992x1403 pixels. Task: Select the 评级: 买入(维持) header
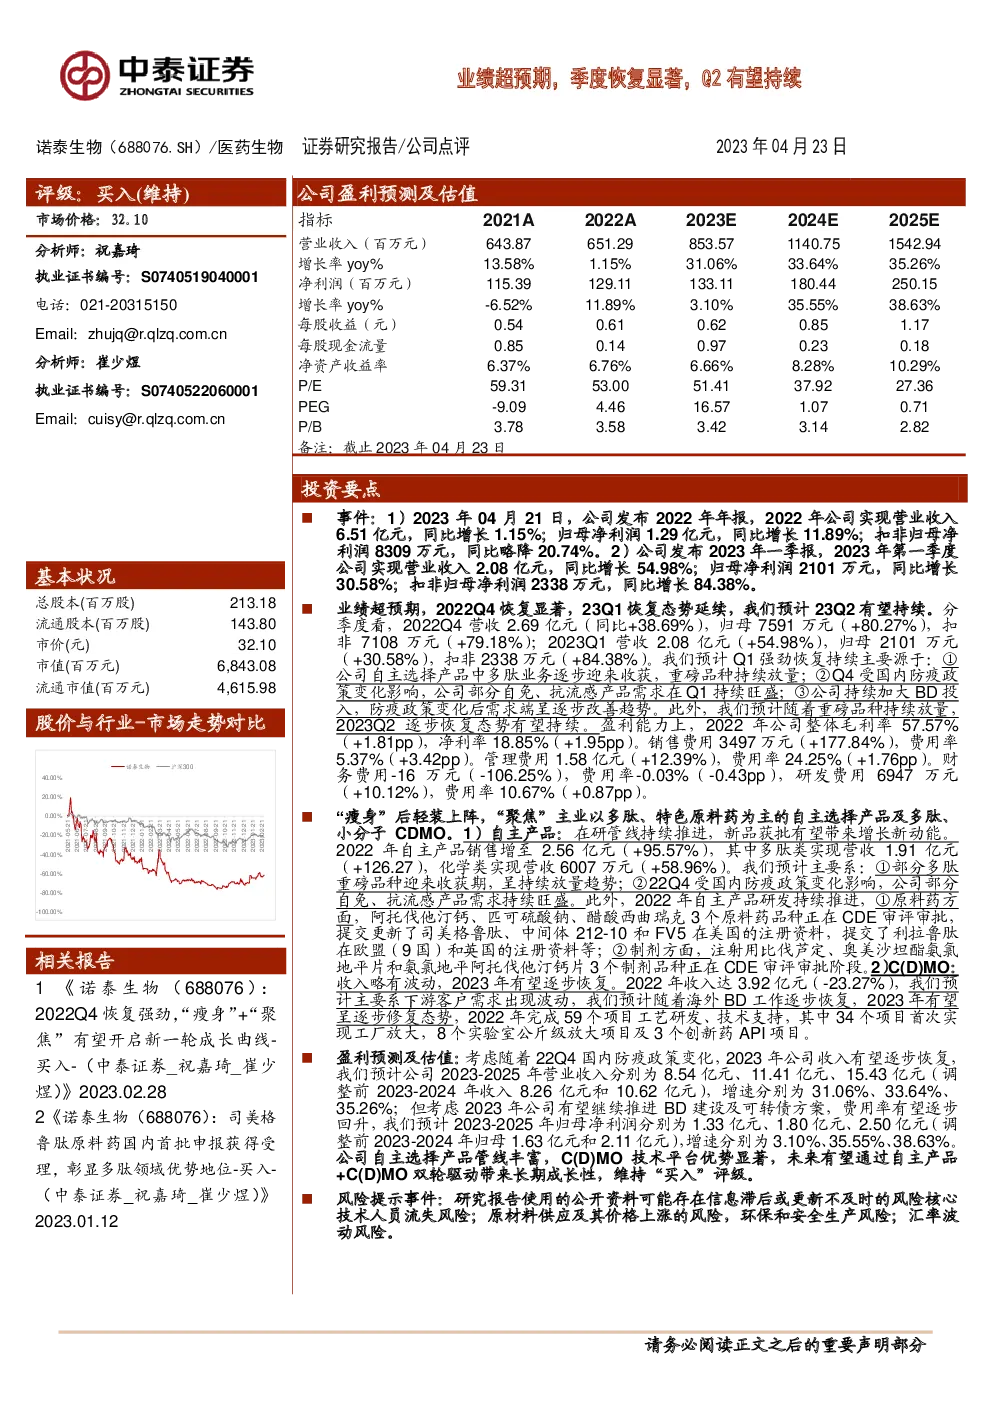tap(156, 193)
